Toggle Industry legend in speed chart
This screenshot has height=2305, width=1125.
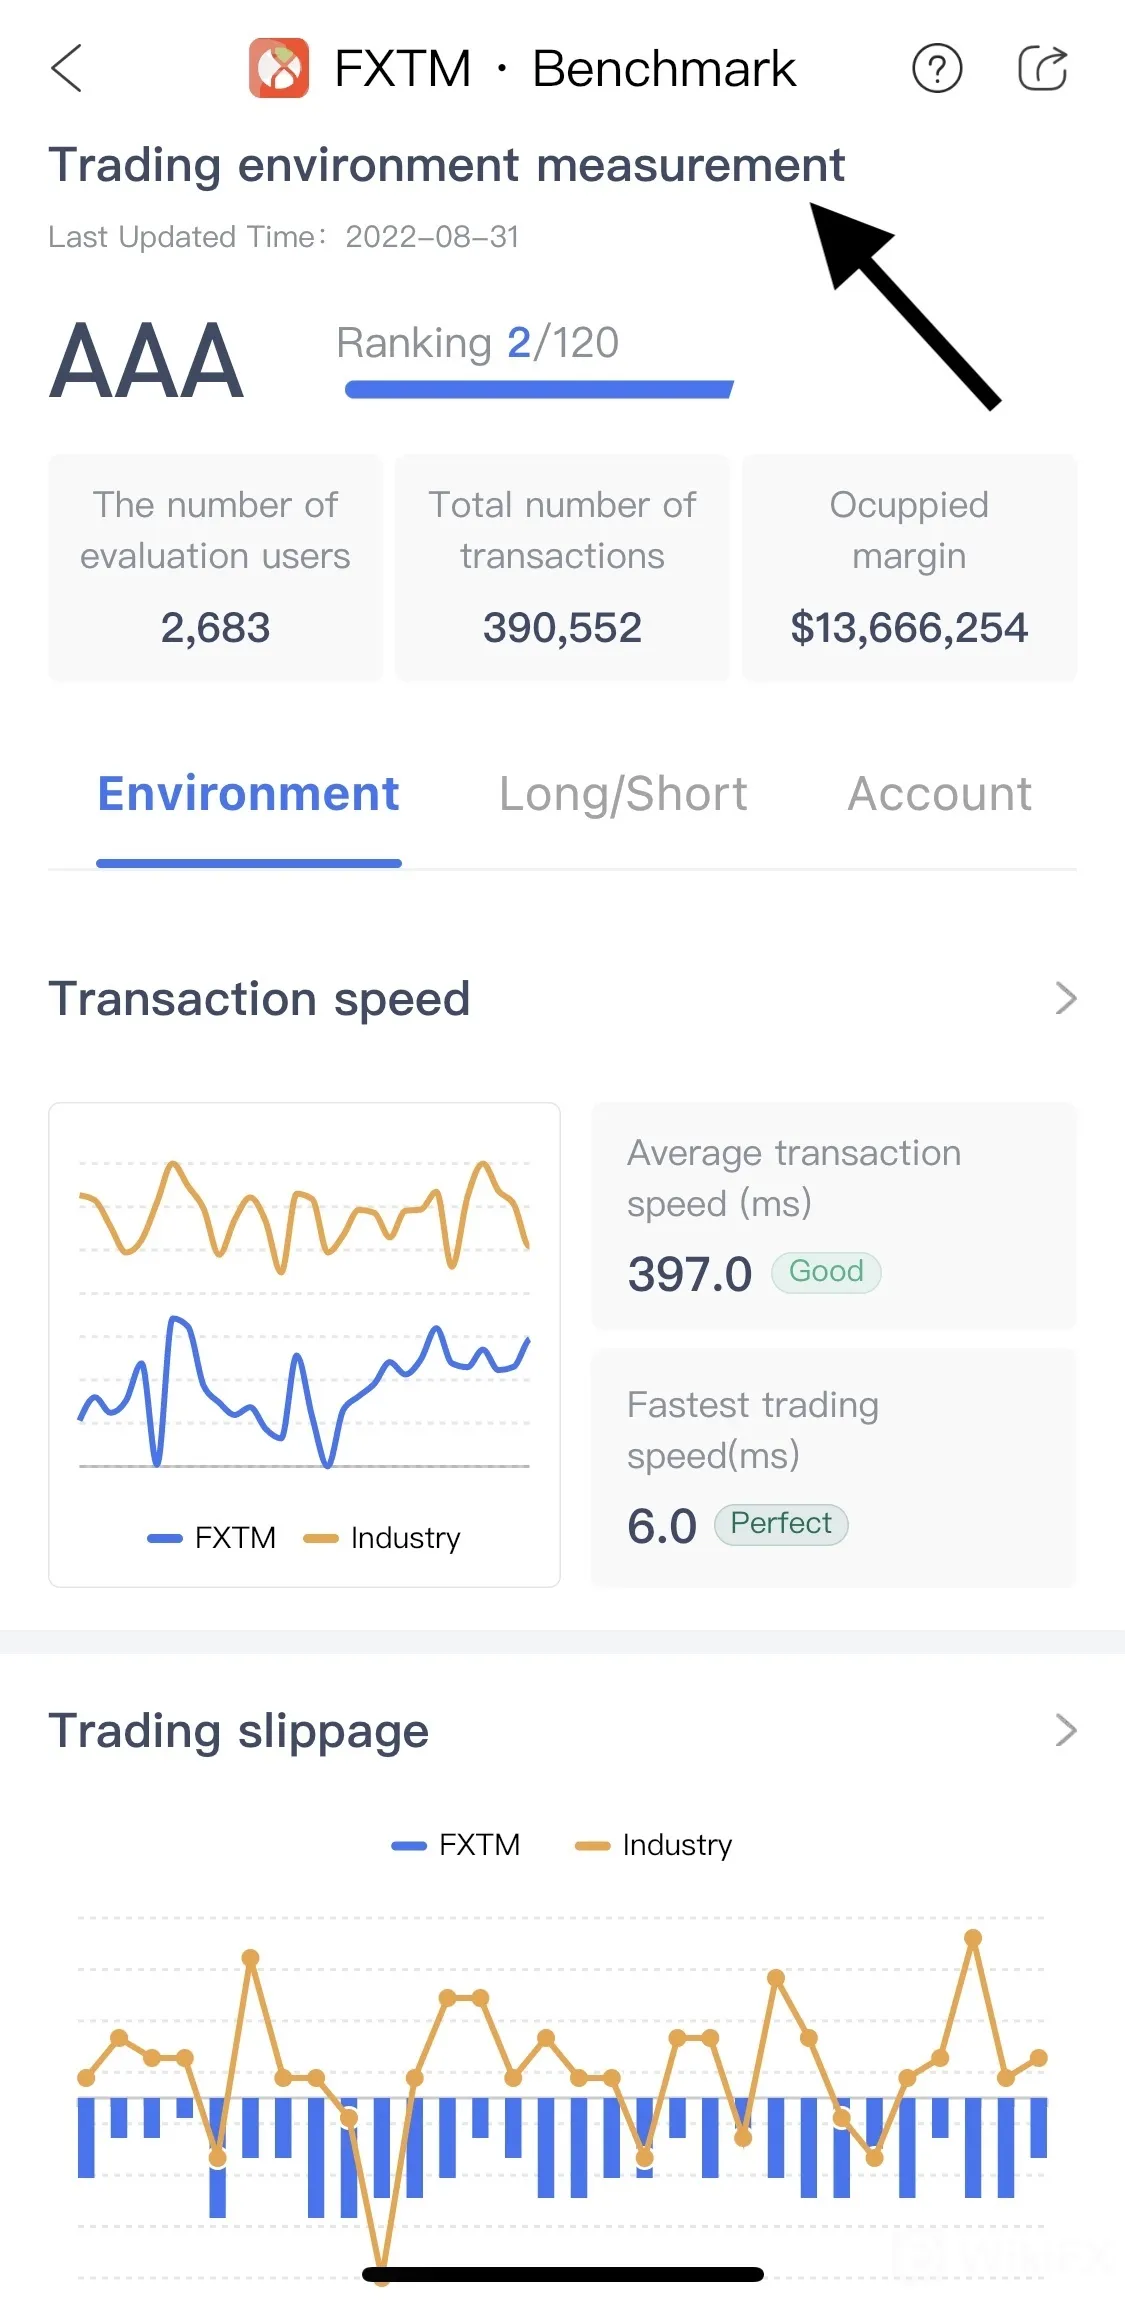(382, 1537)
